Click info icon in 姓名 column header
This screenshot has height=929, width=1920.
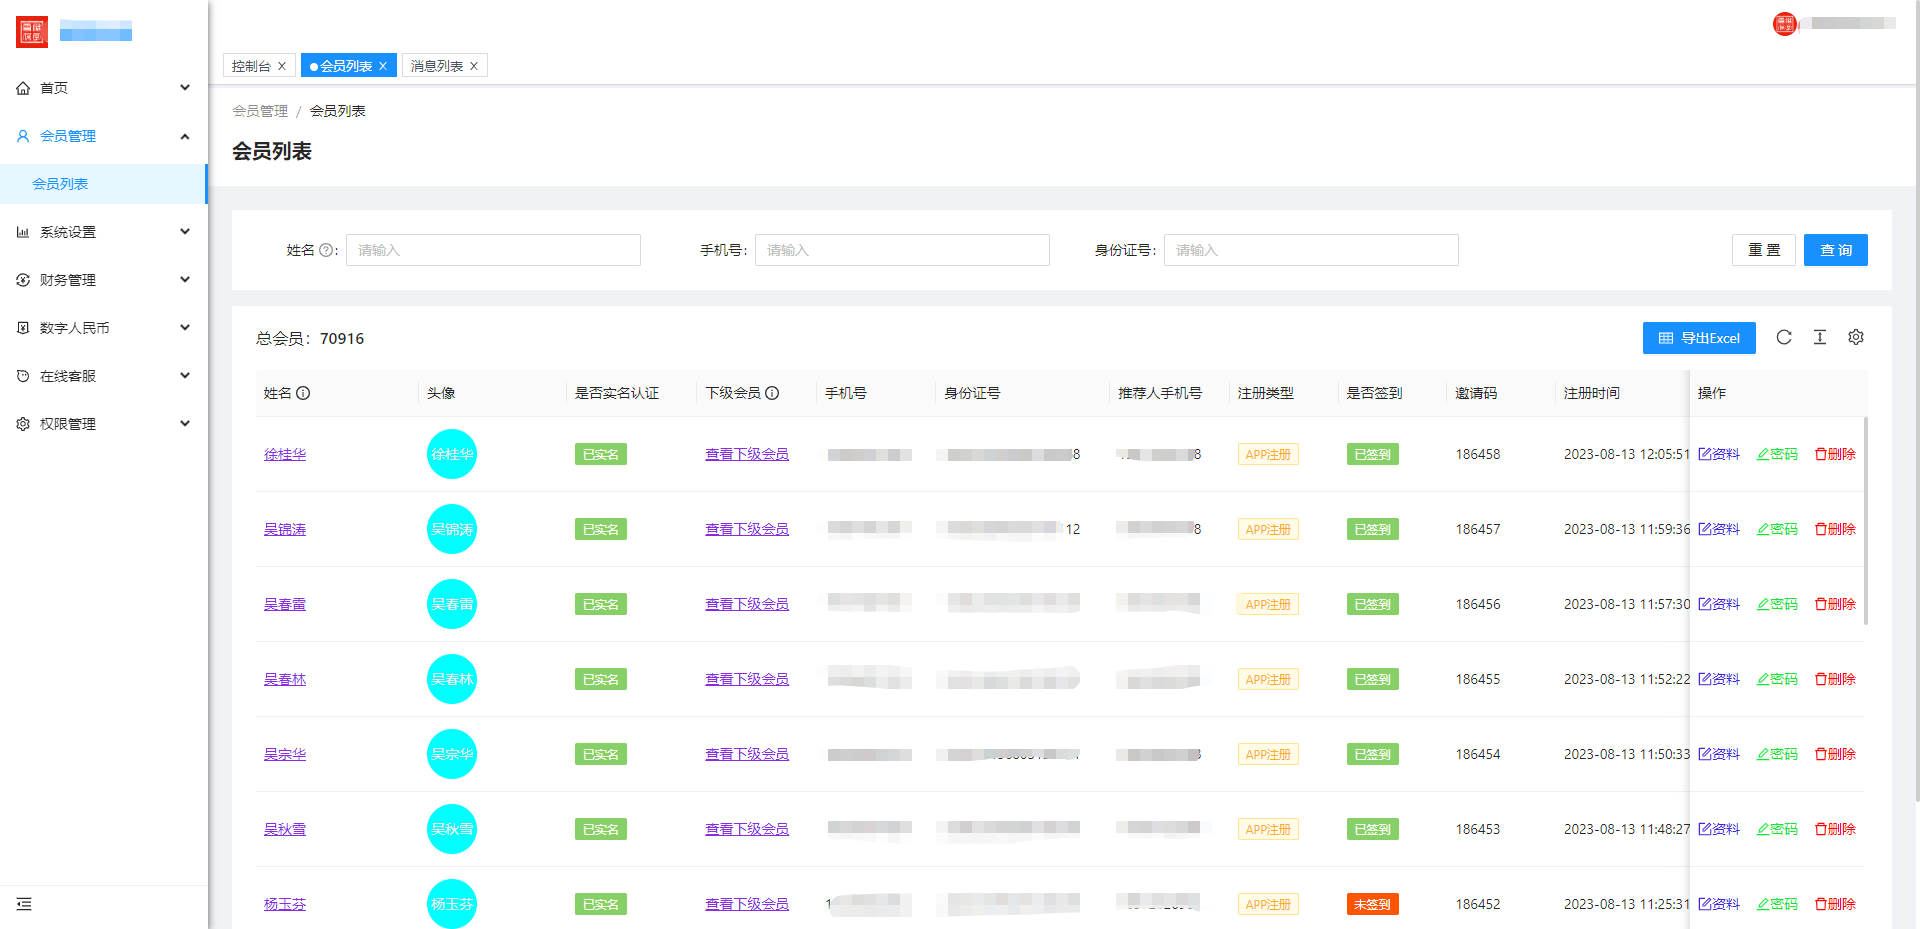(x=303, y=393)
